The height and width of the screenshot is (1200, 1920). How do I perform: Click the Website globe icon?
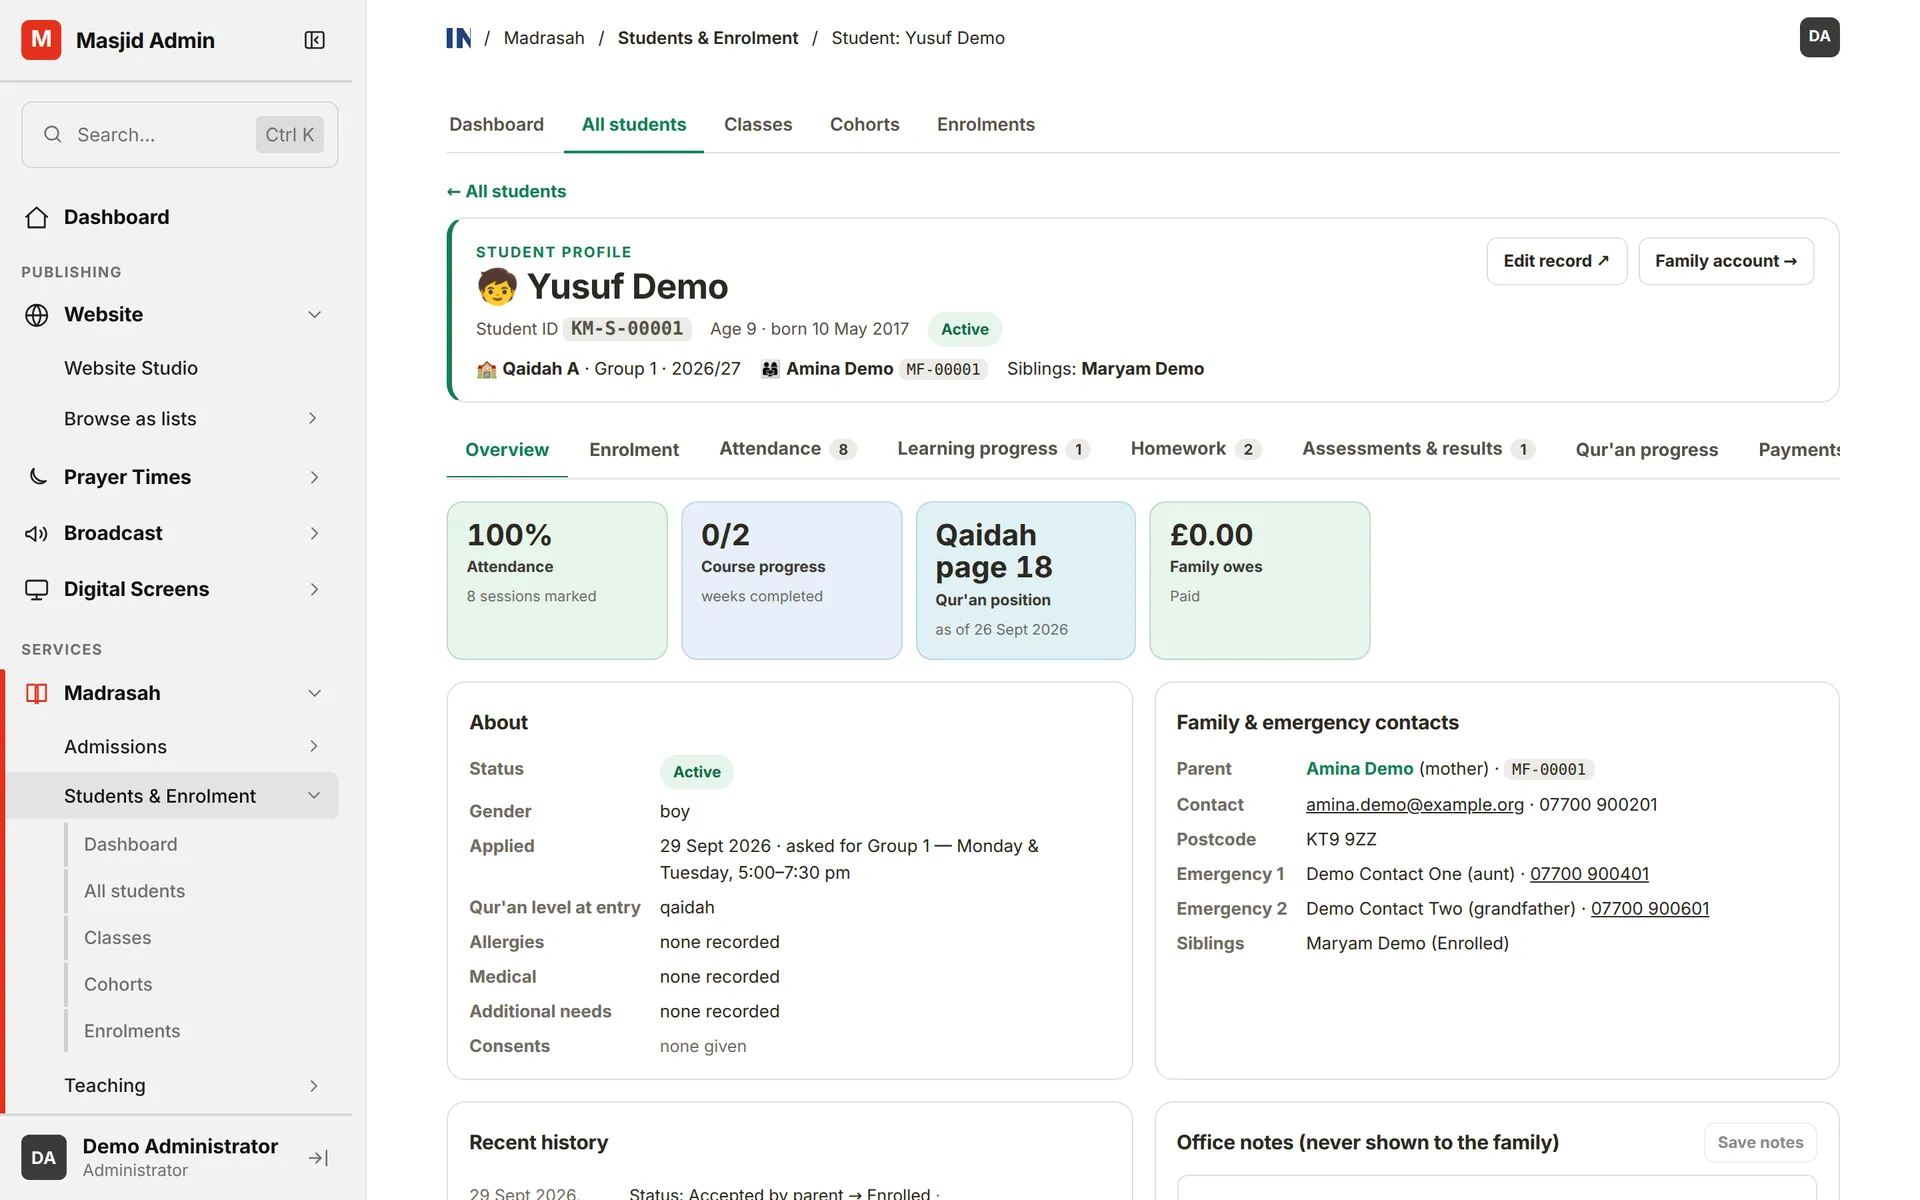click(x=37, y=315)
